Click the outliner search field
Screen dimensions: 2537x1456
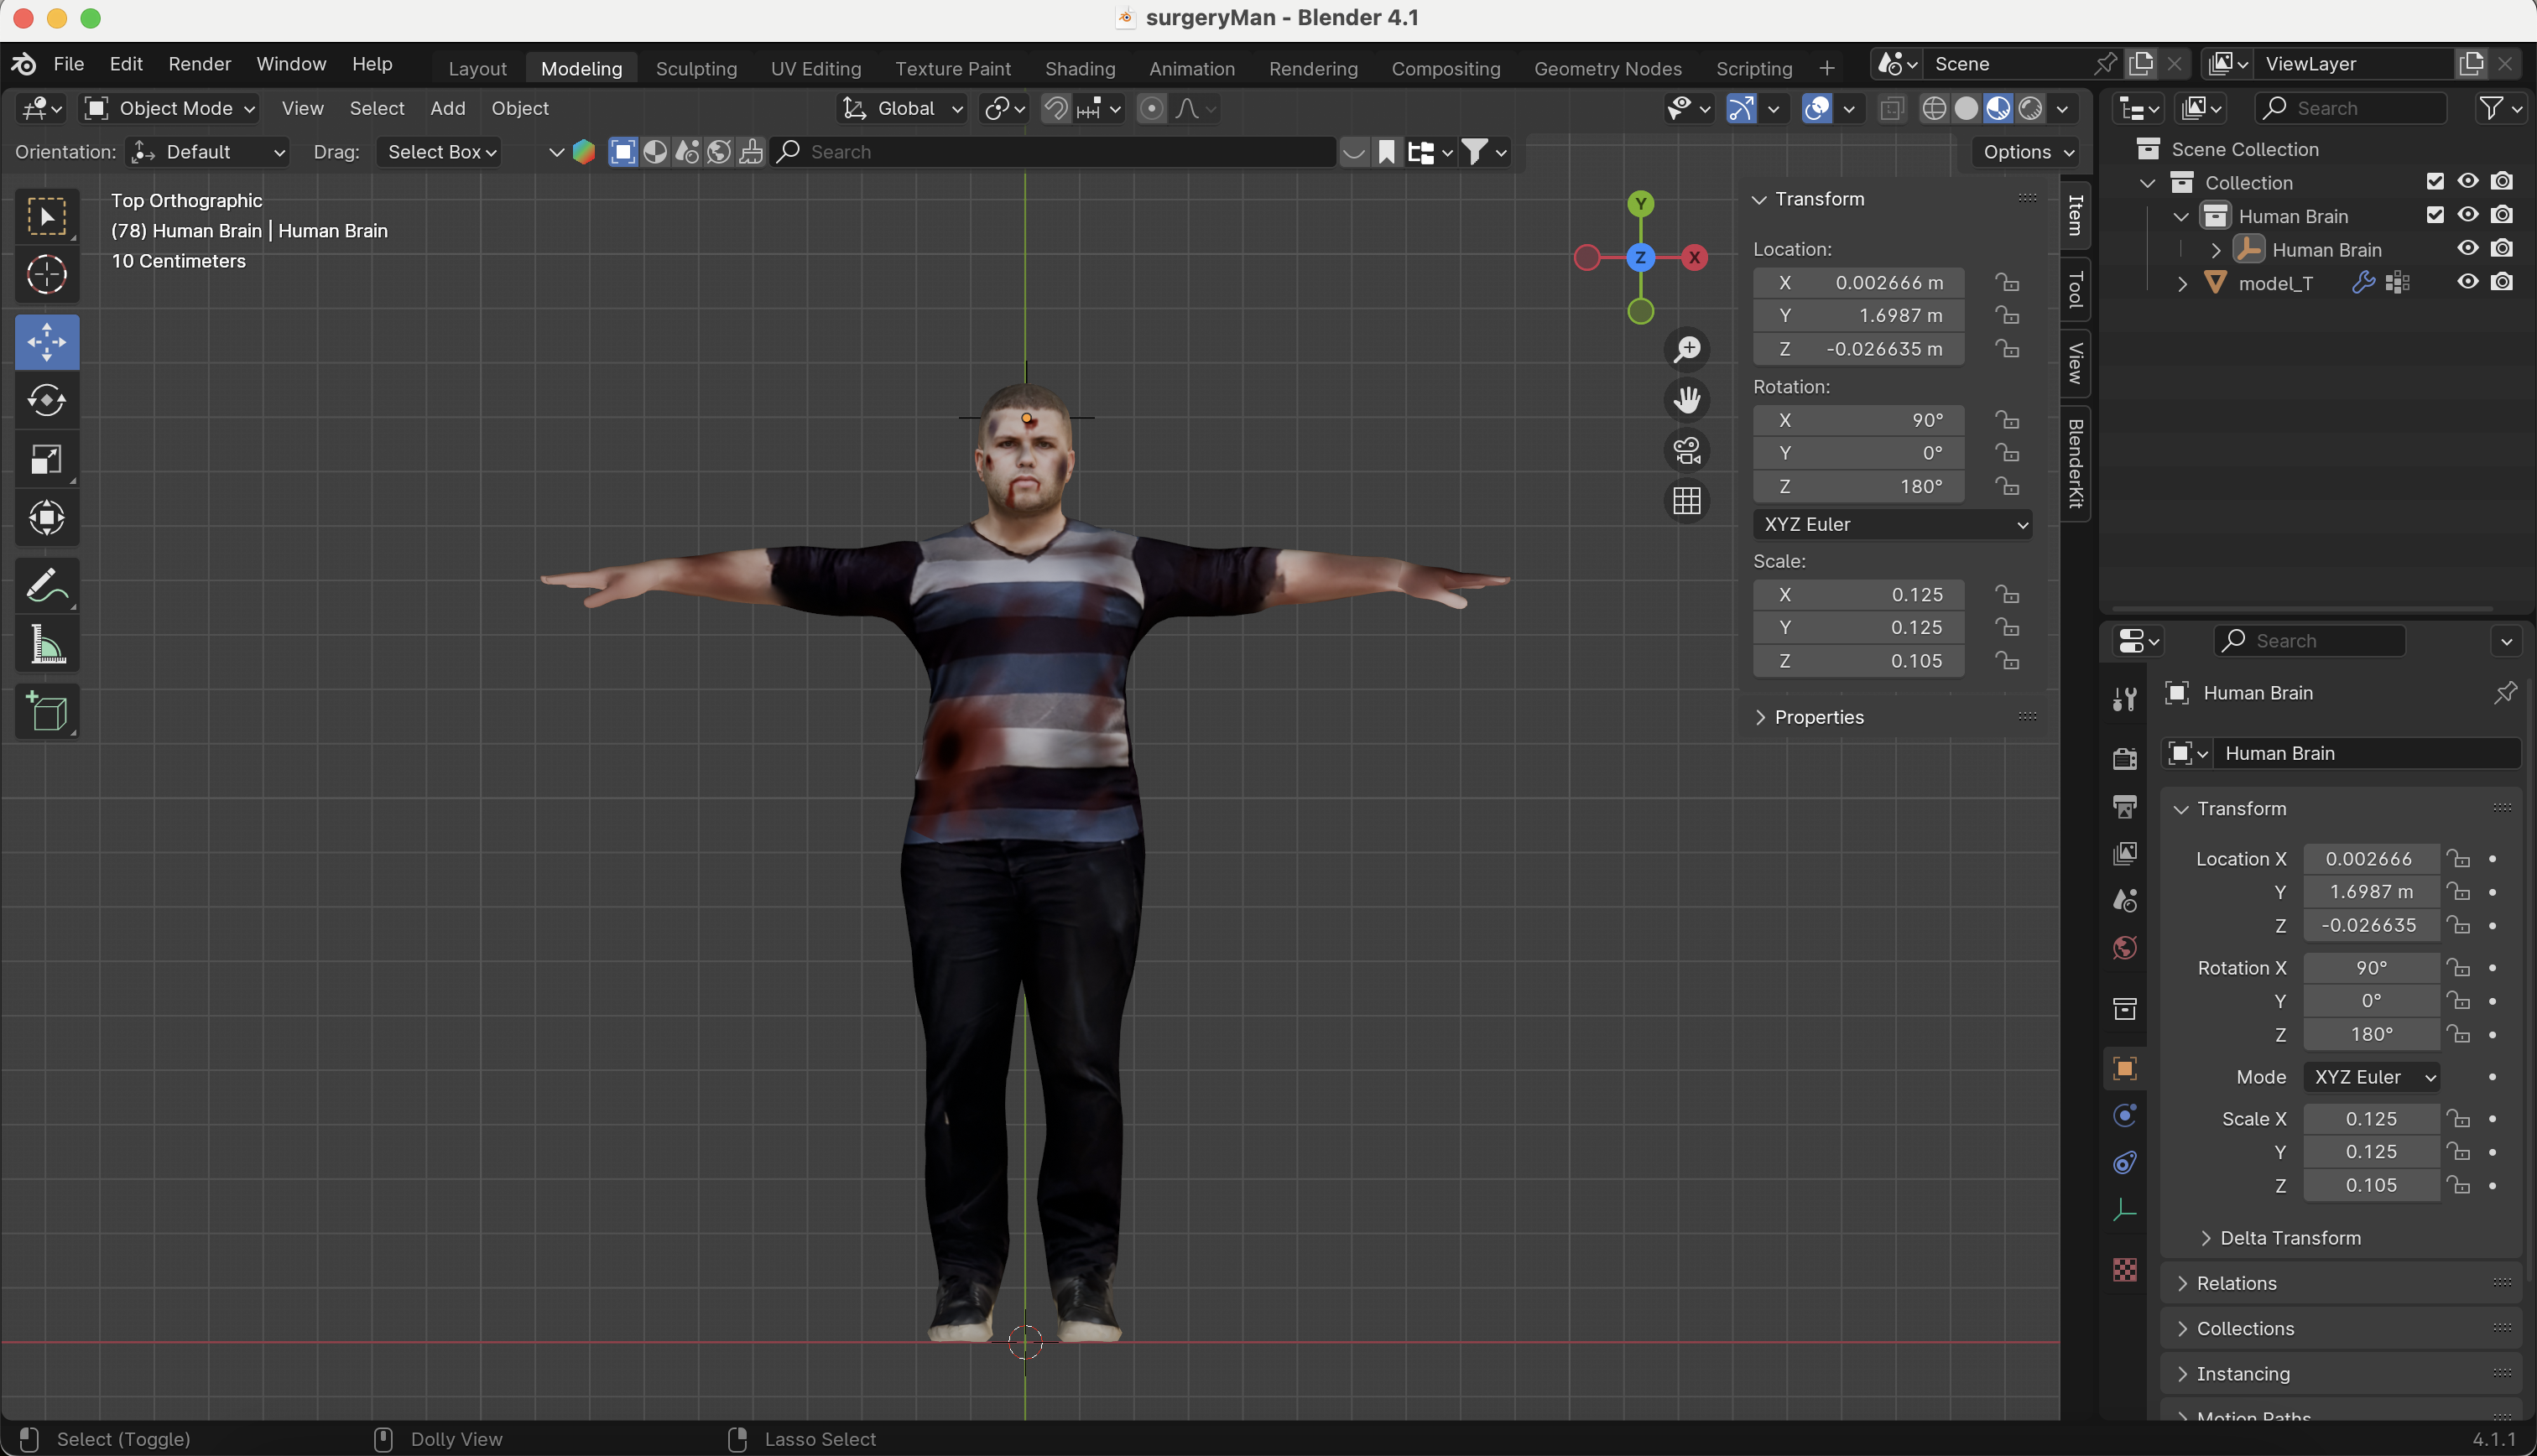pyautogui.click(x=2350, y=108)
